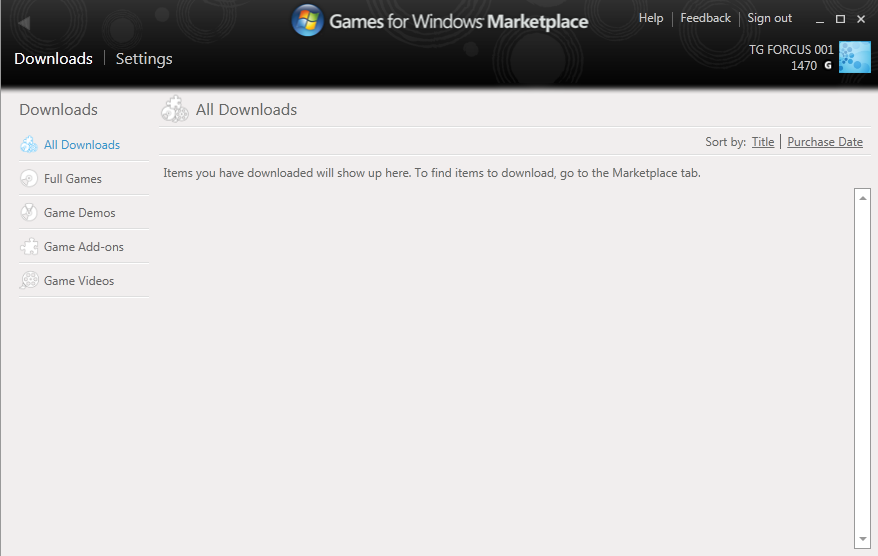Click the Game Demos icon
The height and width of the screenshot is (556, 878).
click(x=29, y=213)
